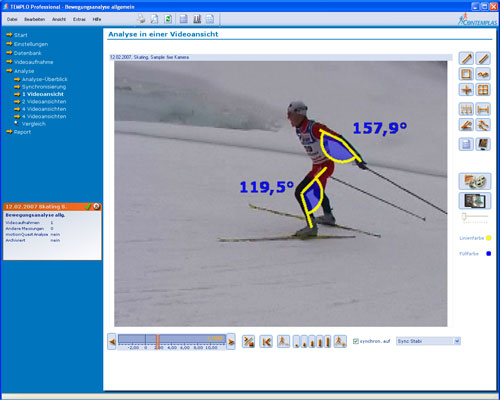The width and height of the screenshot is (500, 400).
Task: Click the Contemplas logo
Action: coord(477,20)
